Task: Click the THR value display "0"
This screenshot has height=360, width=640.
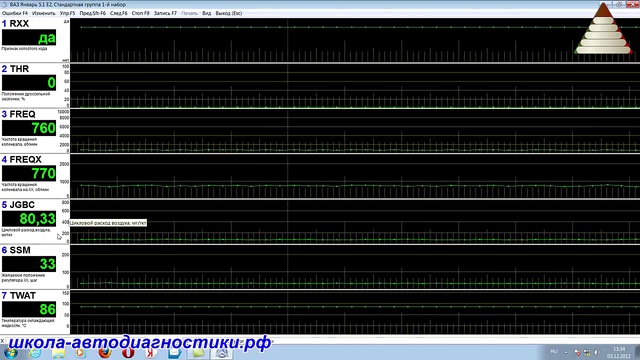Action: [29, 83]
